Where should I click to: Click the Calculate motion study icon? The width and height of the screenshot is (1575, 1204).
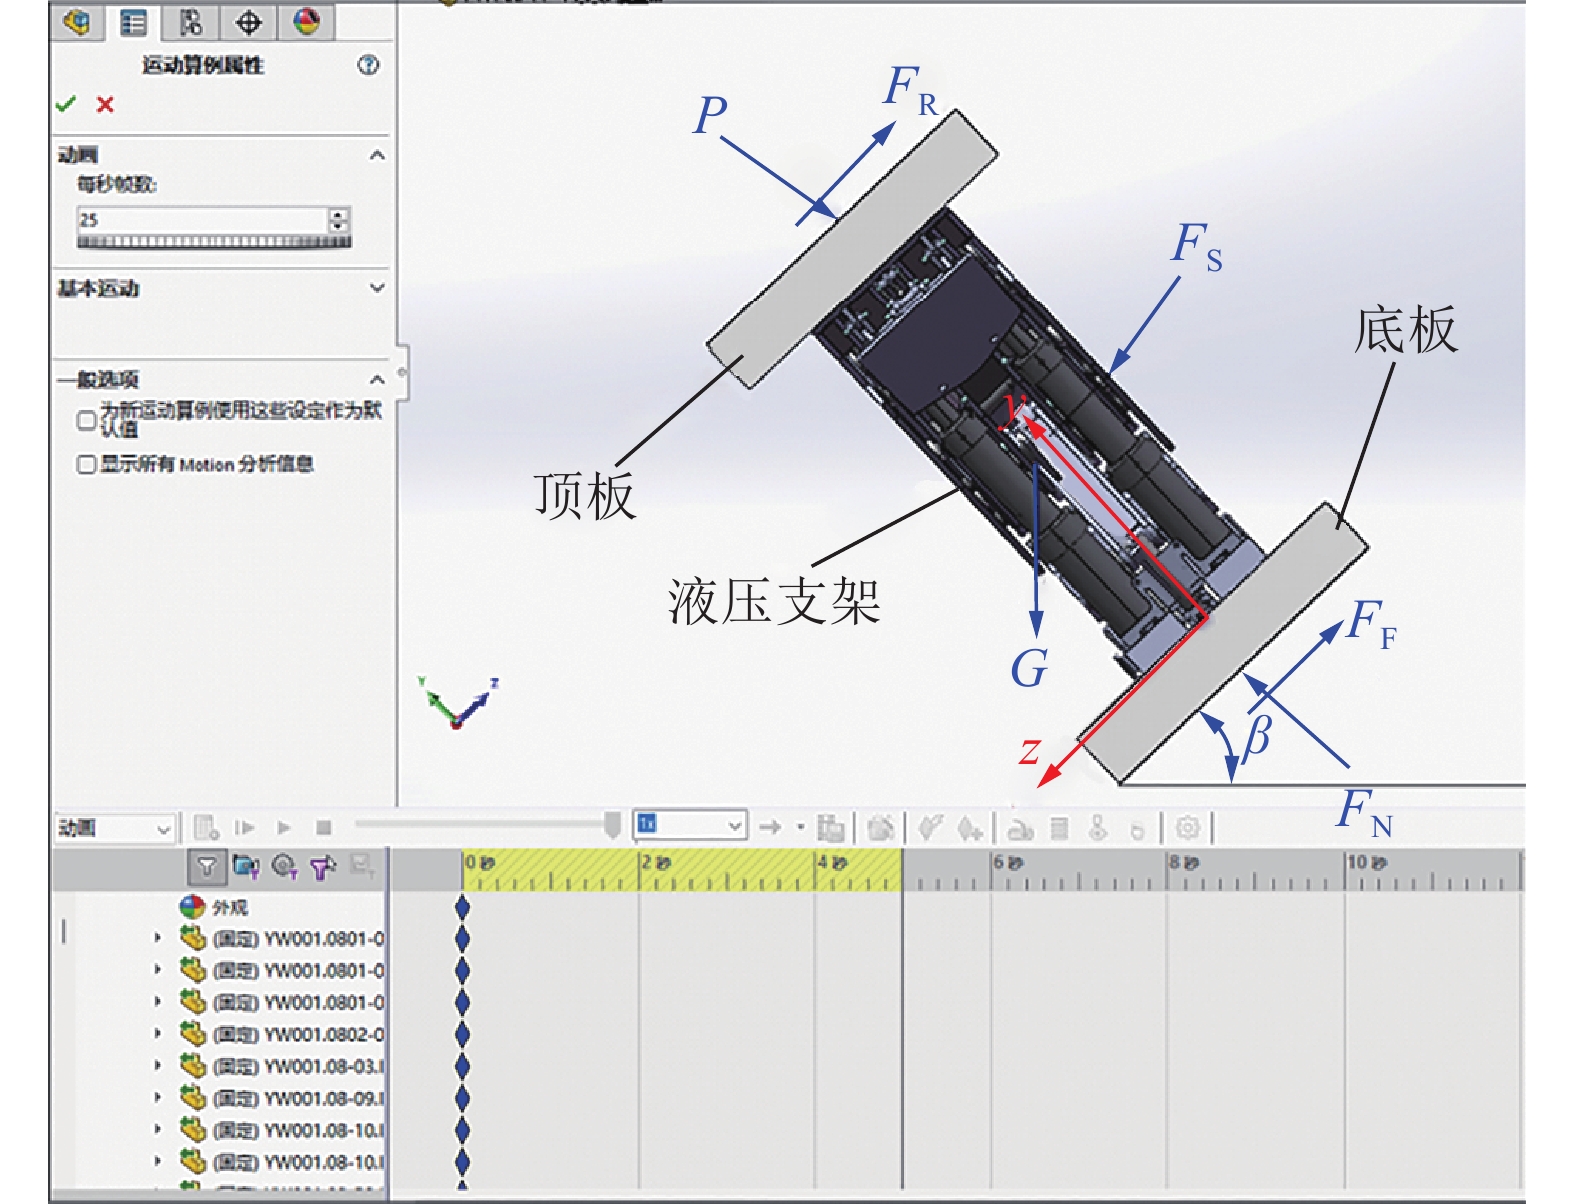[206, 828]
